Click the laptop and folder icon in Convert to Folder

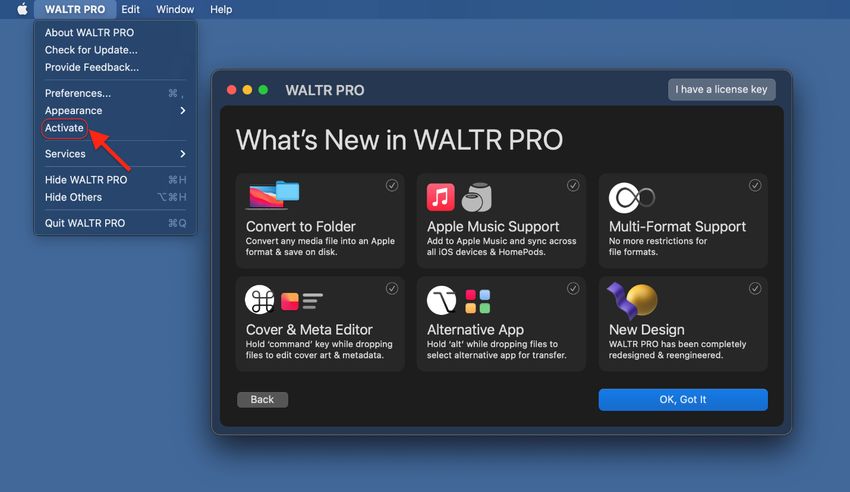[274, 195]
